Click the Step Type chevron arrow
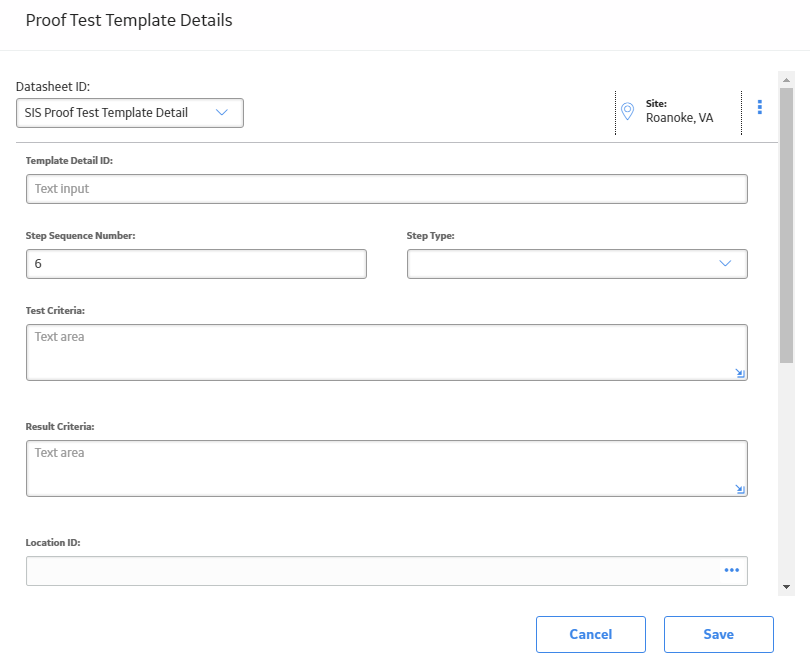The width and height of the screenshot is (810, 669). click(725, 263)
